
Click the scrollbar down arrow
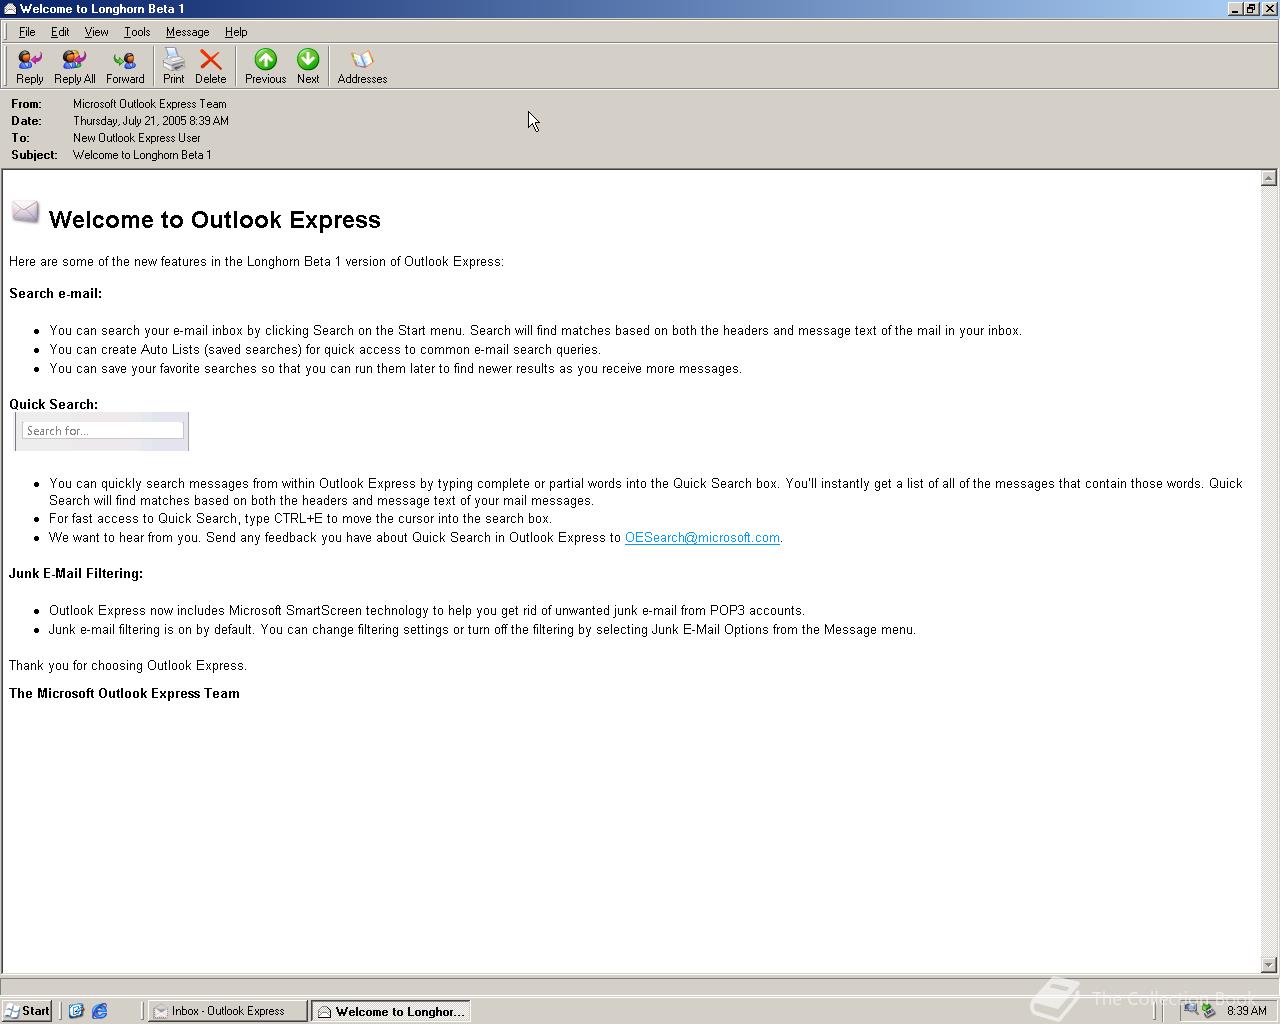click(1269, 965)
